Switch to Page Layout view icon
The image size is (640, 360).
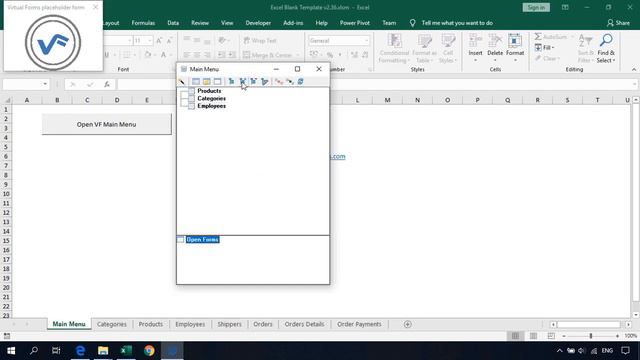533,336
